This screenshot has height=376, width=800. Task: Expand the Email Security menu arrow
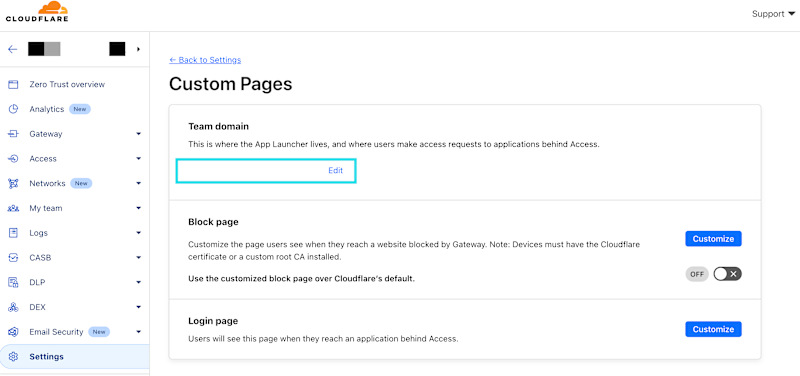138,332
